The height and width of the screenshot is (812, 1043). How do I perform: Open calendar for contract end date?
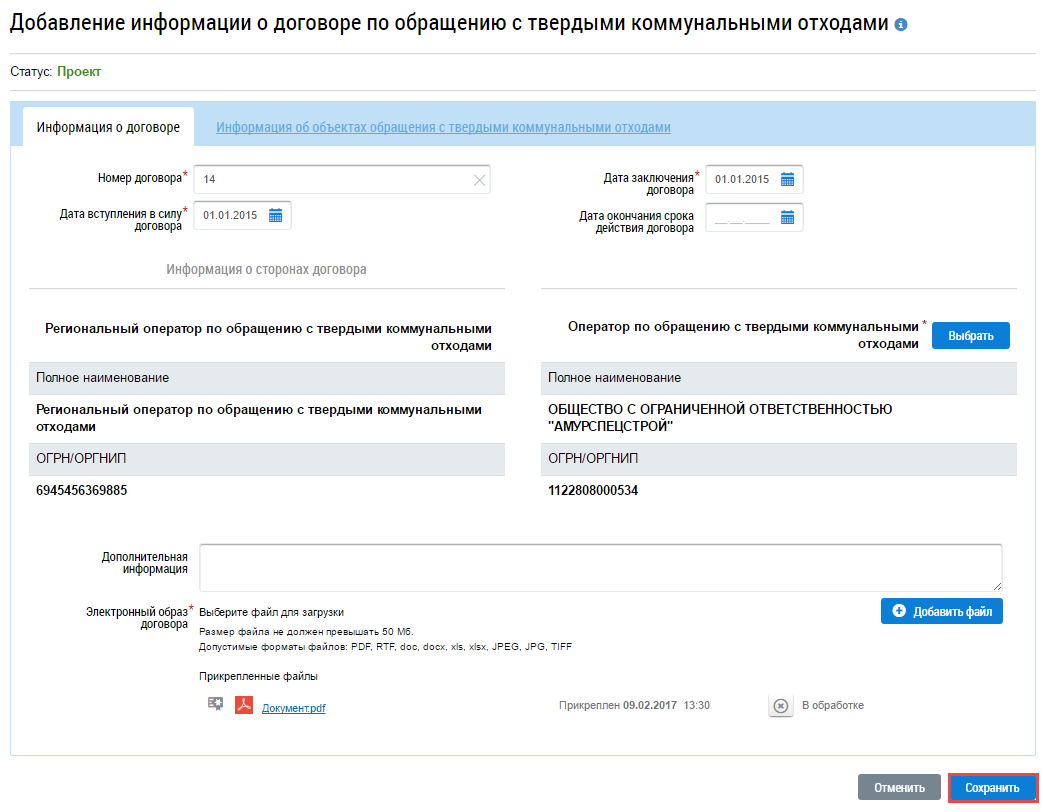[x=787, y=217]
